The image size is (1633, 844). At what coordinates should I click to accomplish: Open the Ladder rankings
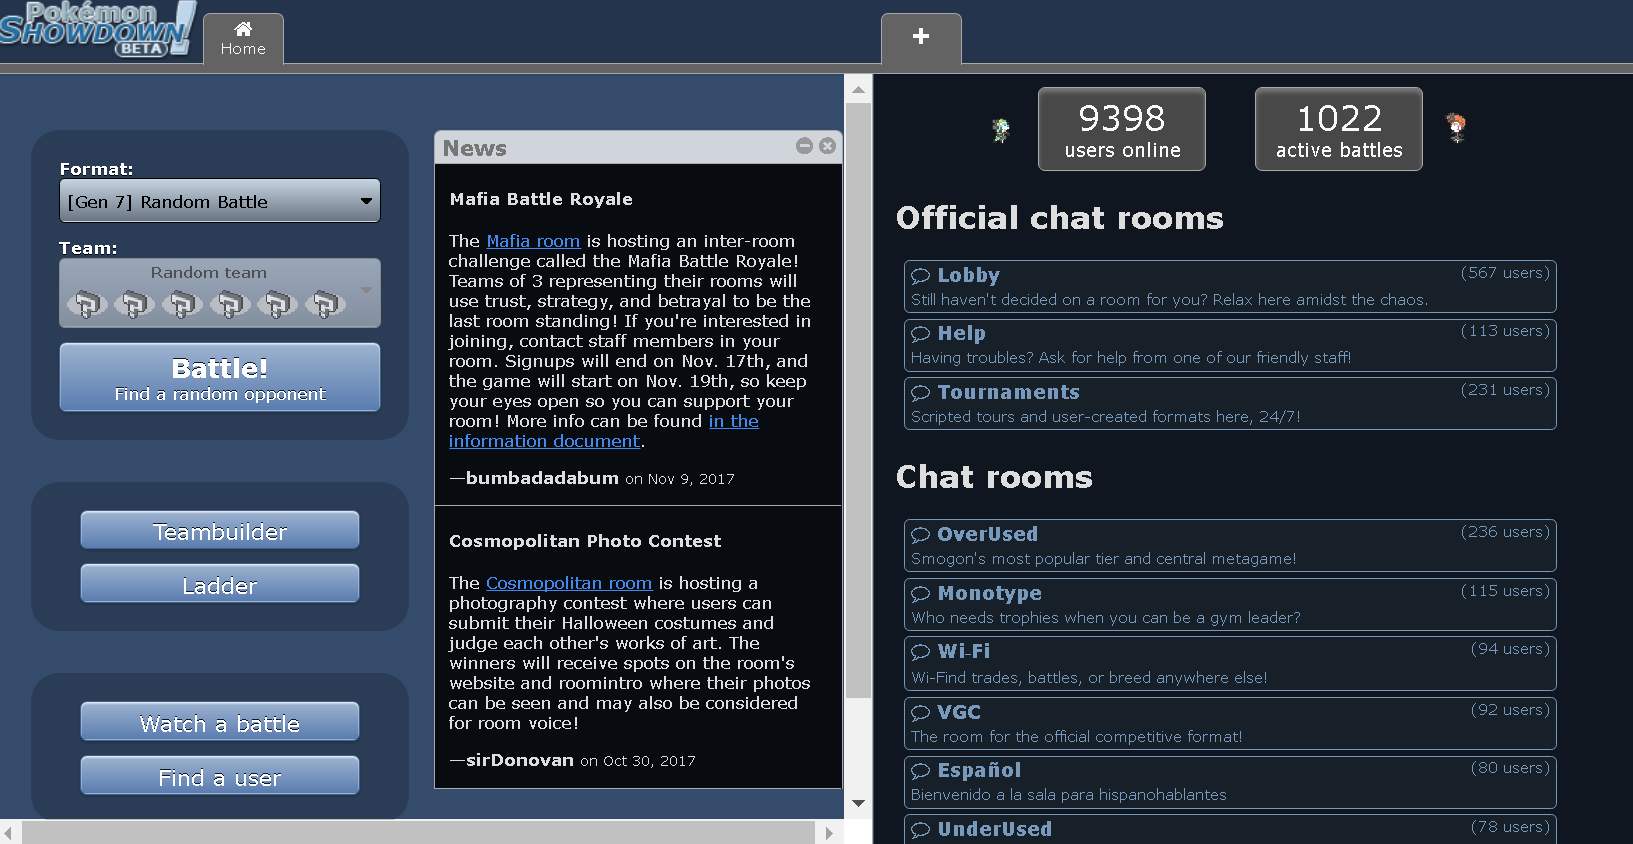point(220,585)
